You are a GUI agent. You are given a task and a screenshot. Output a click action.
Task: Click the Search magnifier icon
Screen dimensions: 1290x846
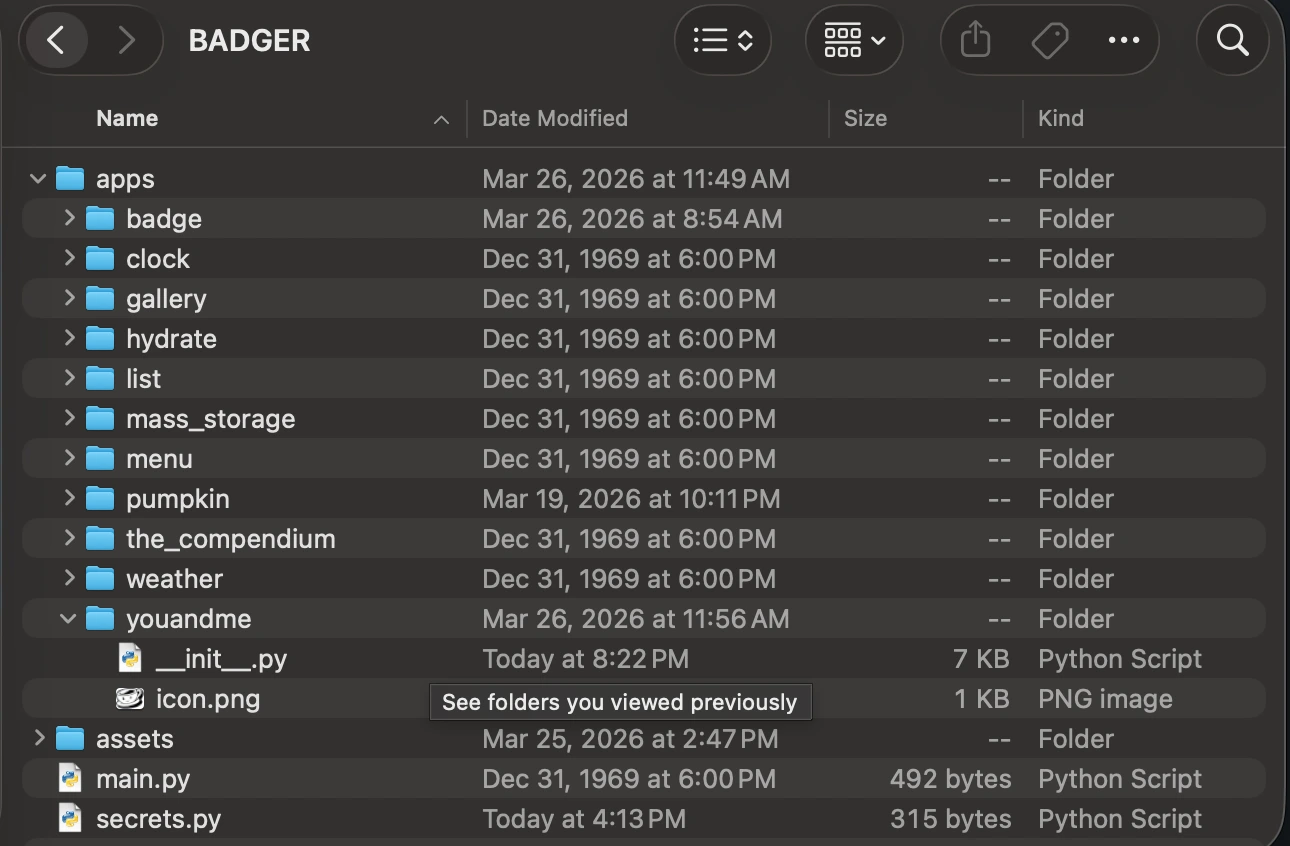click(1232, 40)
